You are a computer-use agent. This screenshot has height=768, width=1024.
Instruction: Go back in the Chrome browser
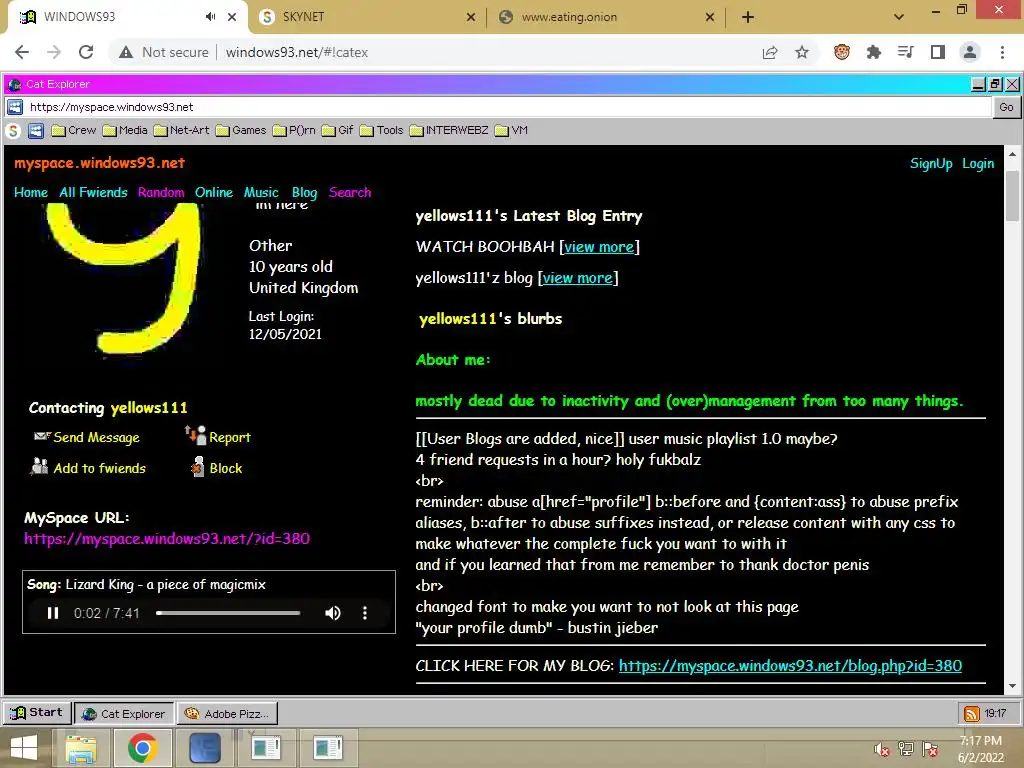pos(22,52)
